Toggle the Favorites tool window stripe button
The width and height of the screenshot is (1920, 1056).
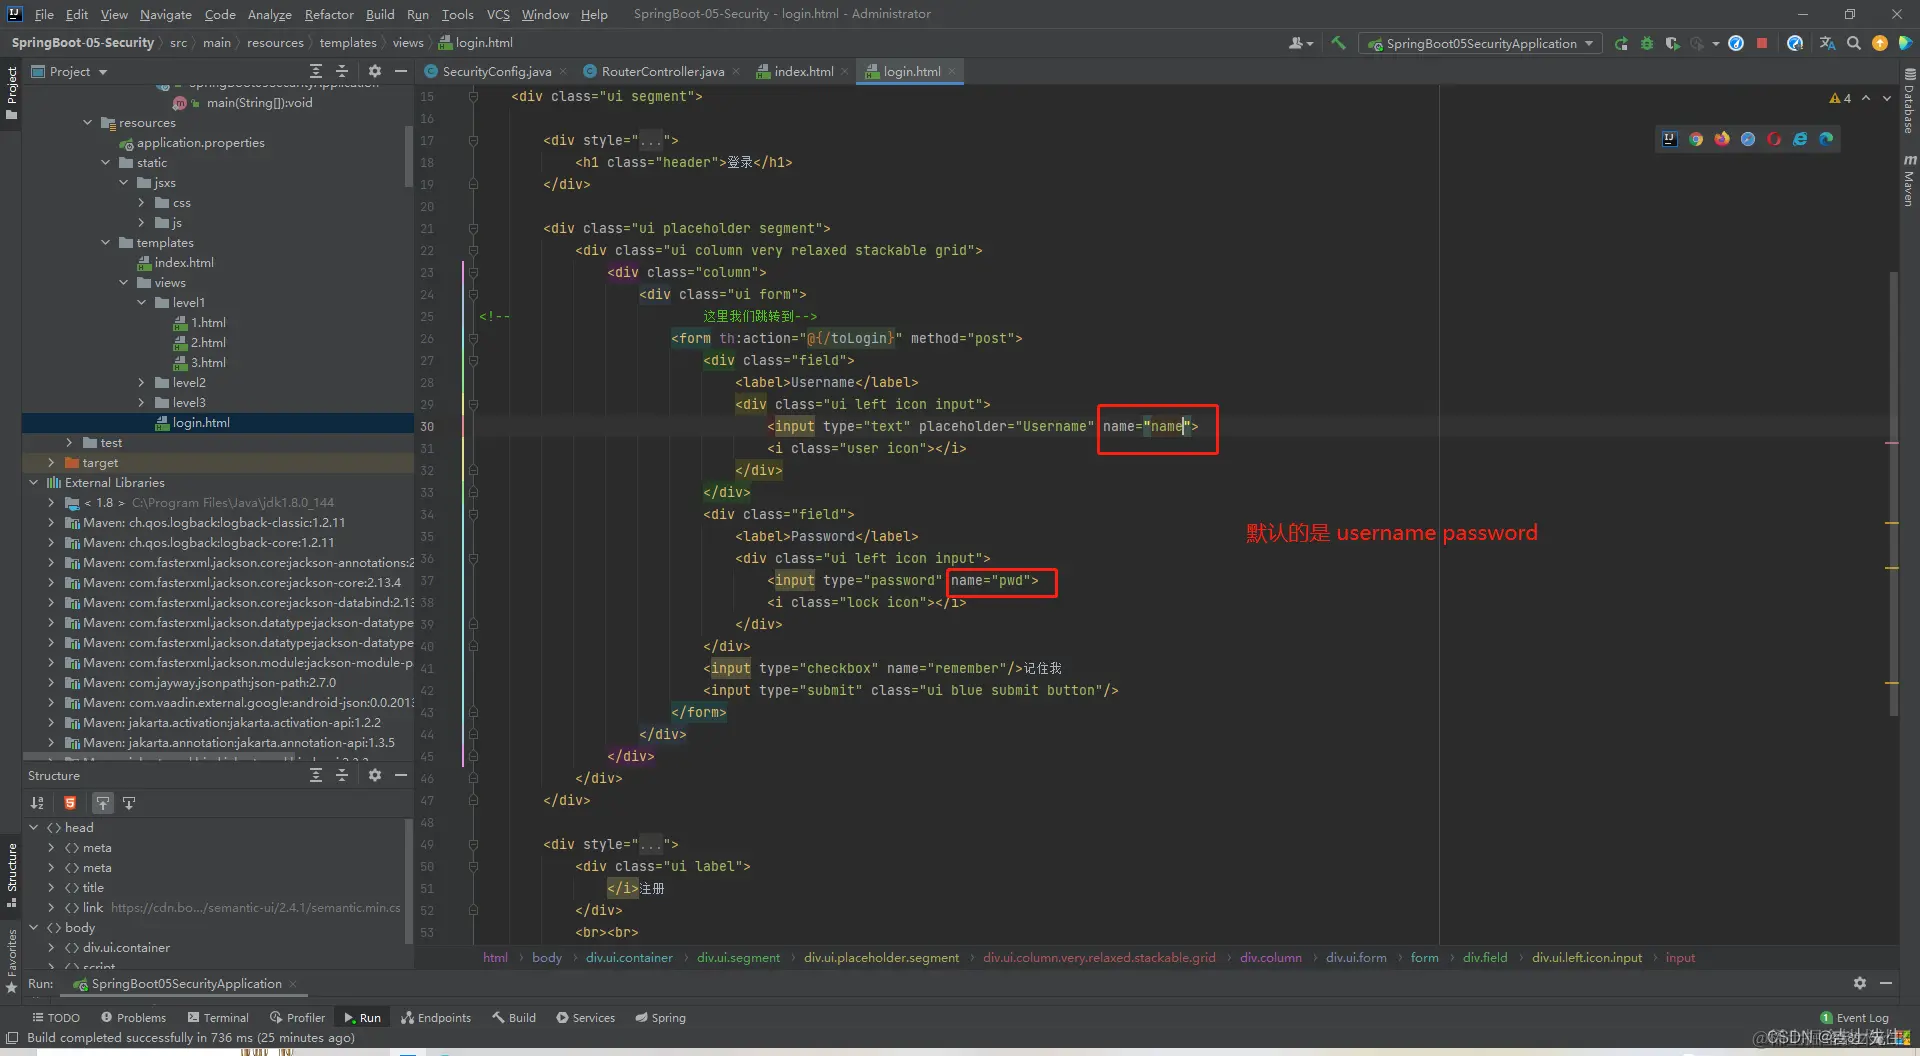[11, 960]
